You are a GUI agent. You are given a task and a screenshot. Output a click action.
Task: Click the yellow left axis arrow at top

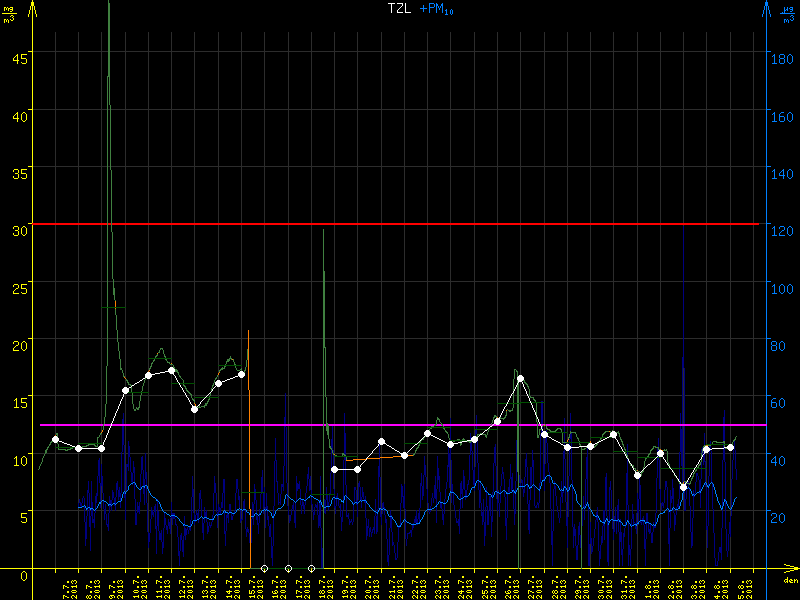coord(33,8)
